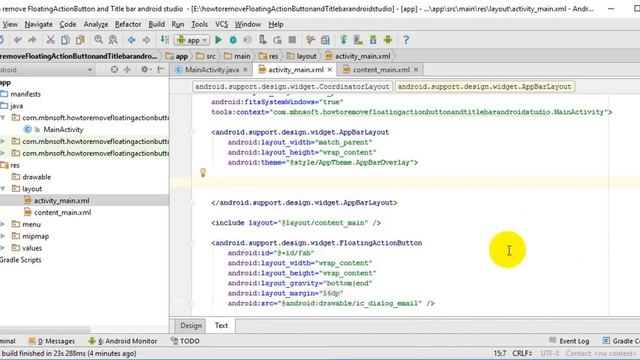Screen dimensions: 640x360
Task: Open the Project panel gear settings dropdown
Action: coord(146,70)
